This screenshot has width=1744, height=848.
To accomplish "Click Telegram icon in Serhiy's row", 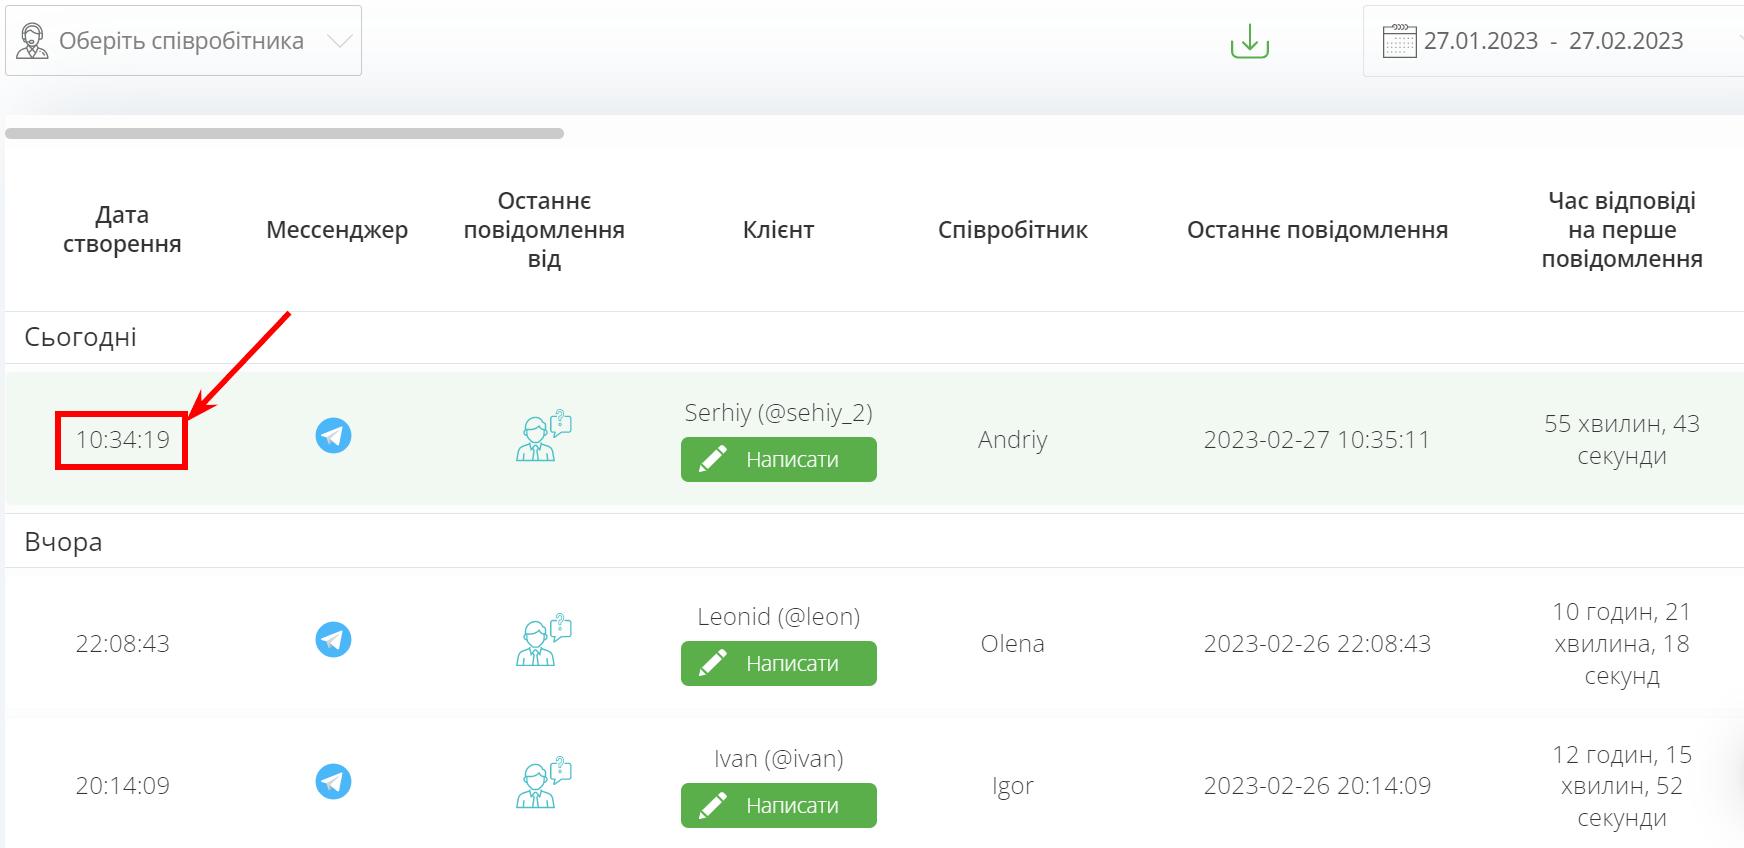I will point(333,436).
